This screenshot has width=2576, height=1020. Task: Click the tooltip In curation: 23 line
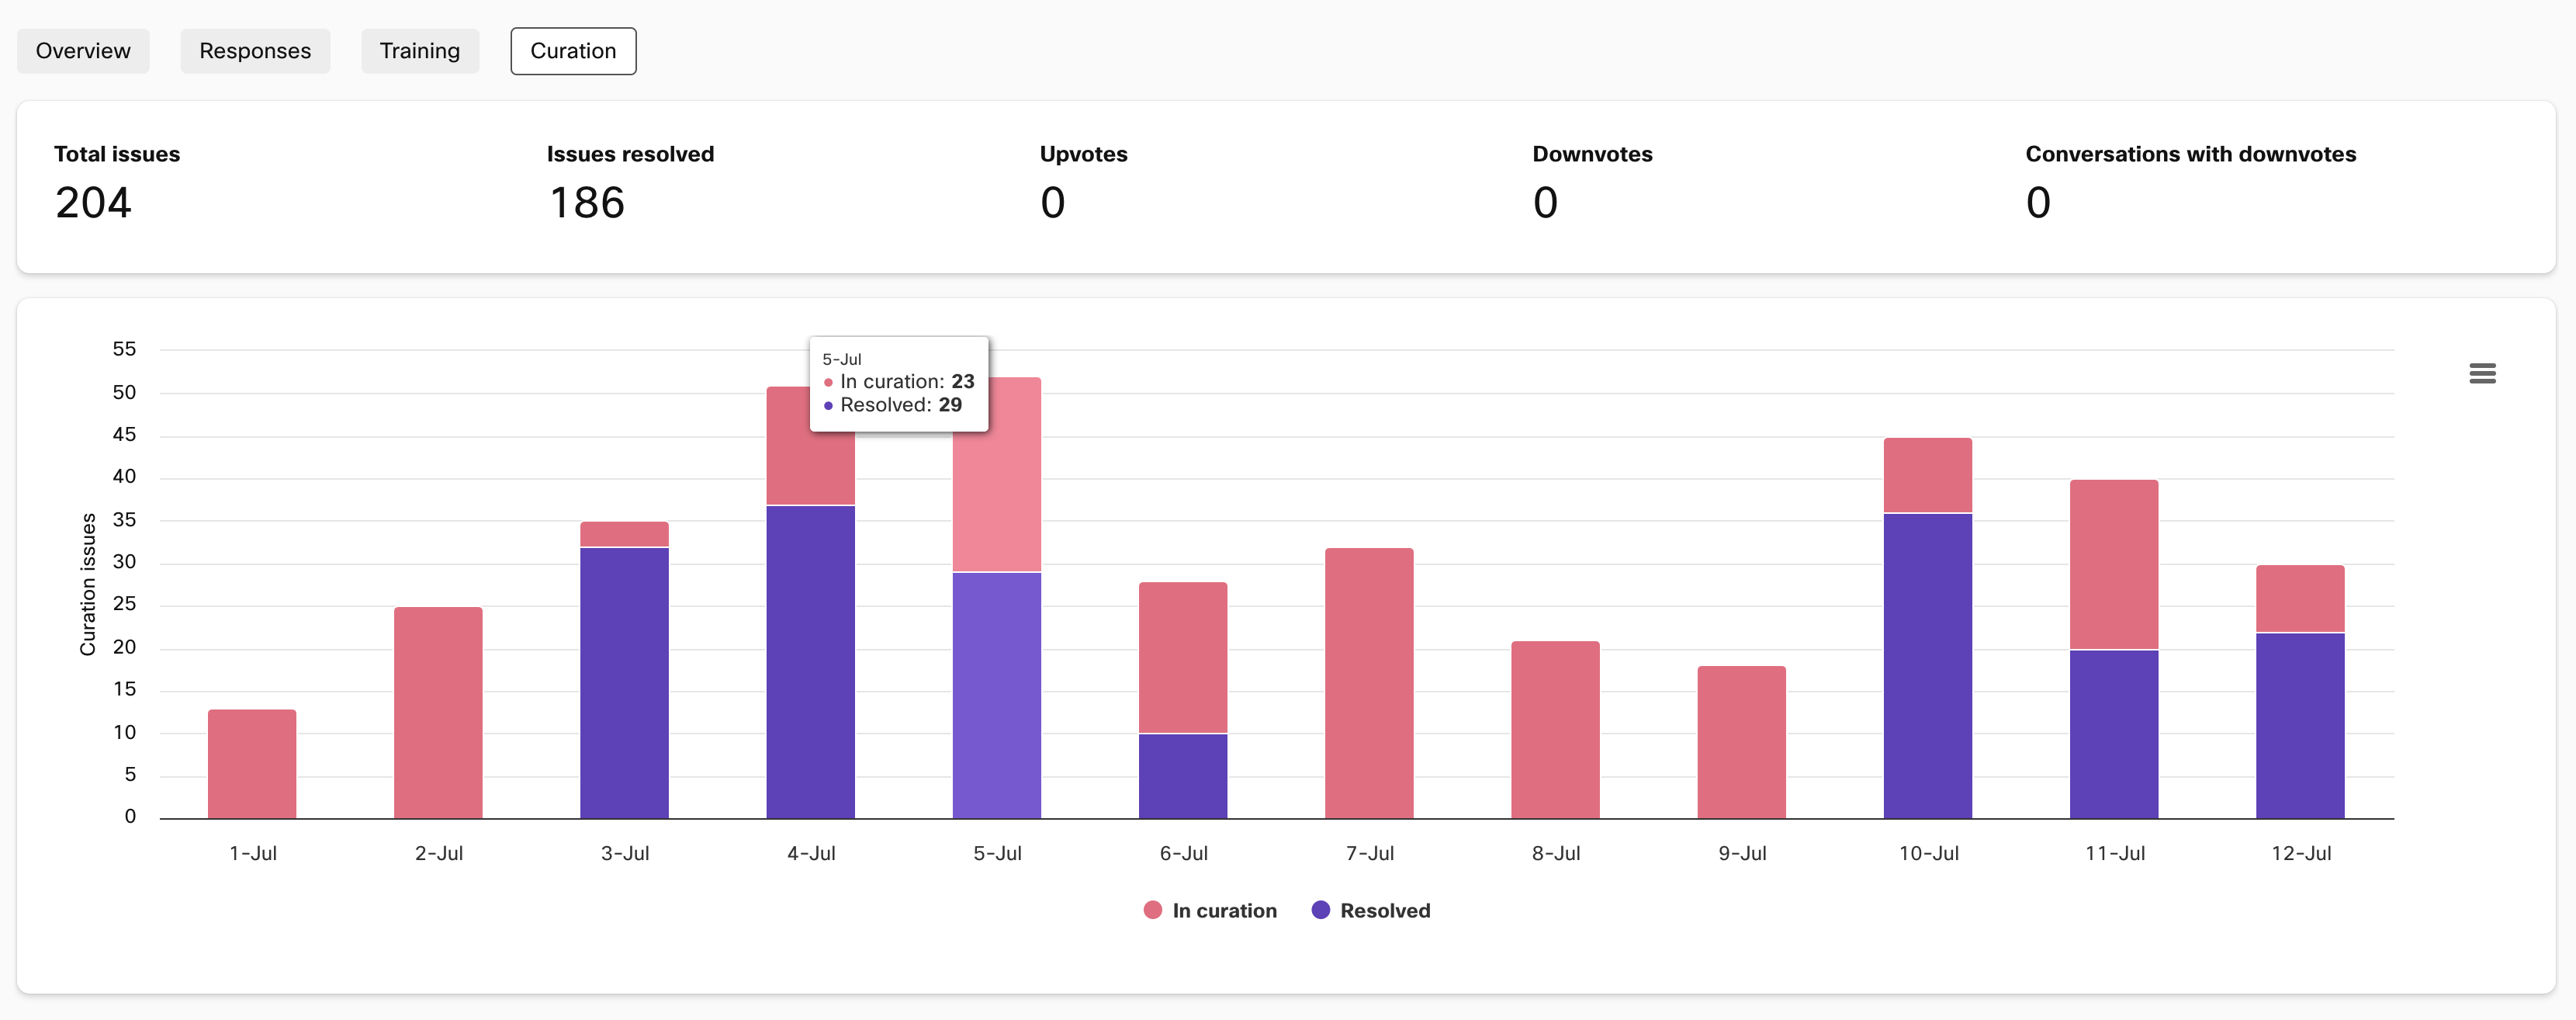point(899,381)
